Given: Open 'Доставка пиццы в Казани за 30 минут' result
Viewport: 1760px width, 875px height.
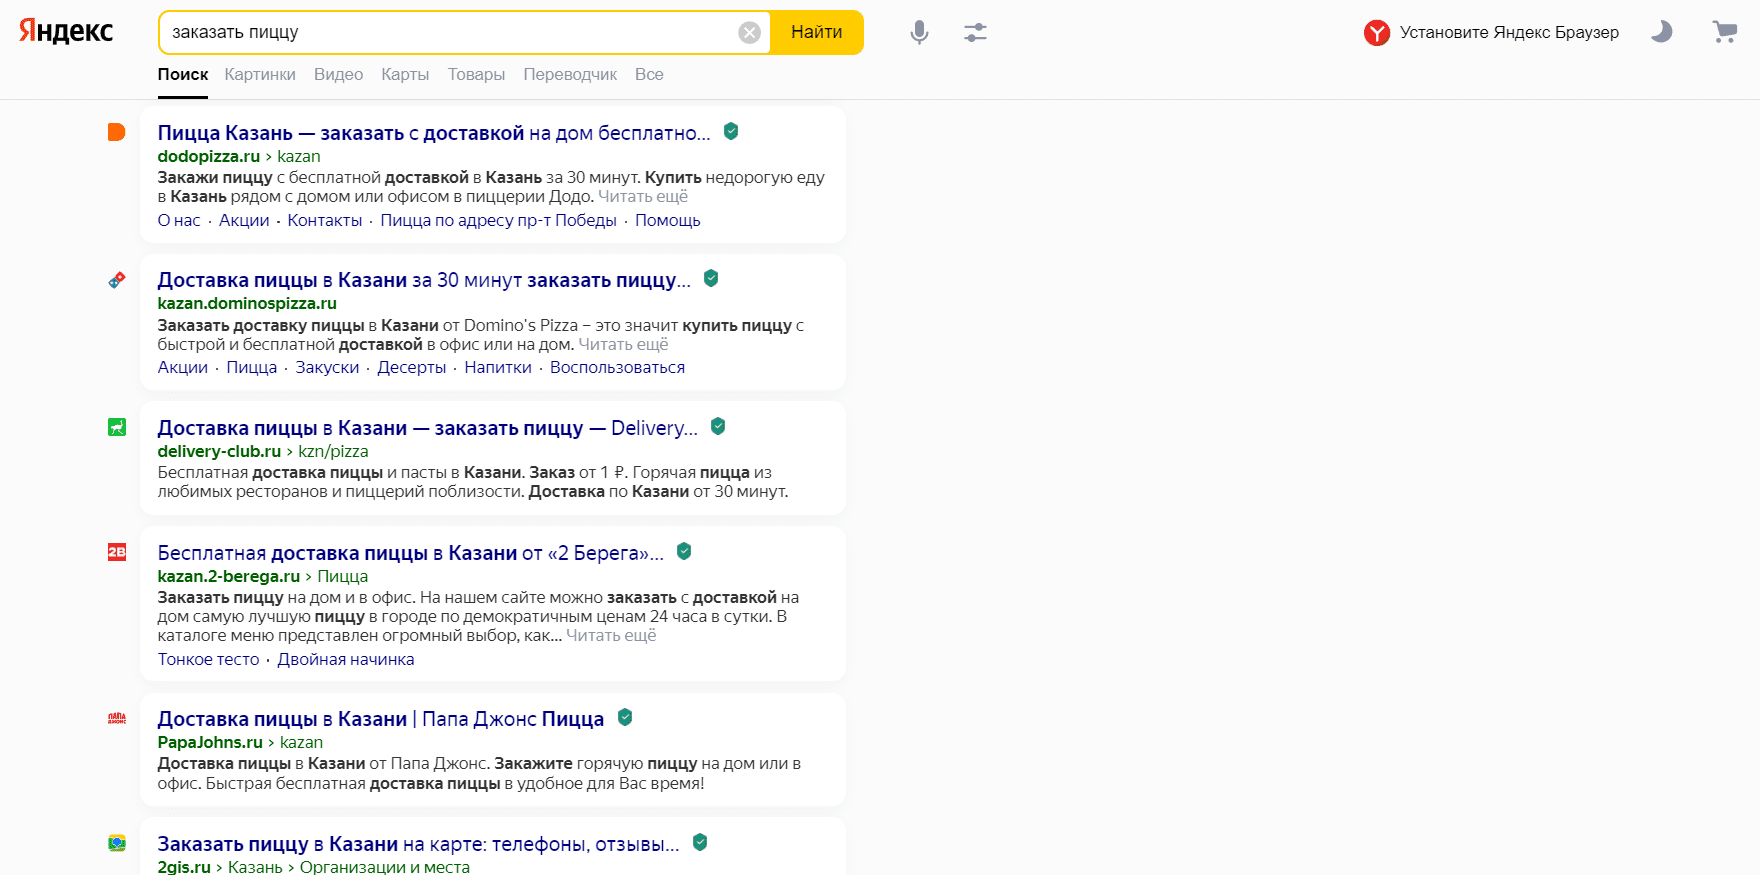Looking at the screenshot, I should point(424,280).
